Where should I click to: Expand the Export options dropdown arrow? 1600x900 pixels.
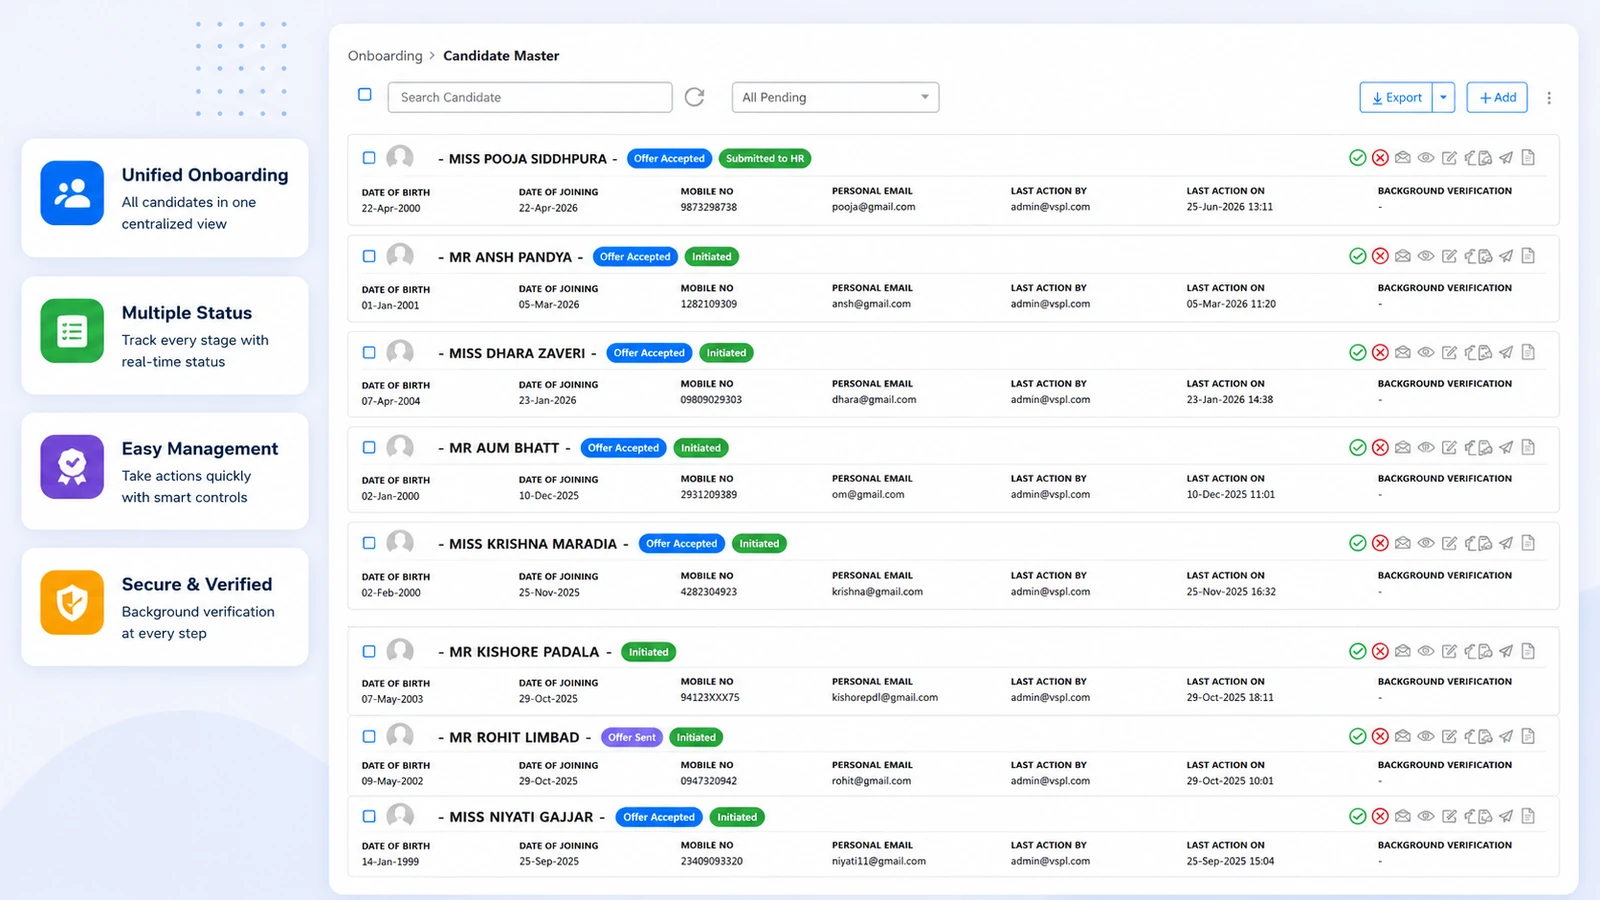tap(1443, 97)
